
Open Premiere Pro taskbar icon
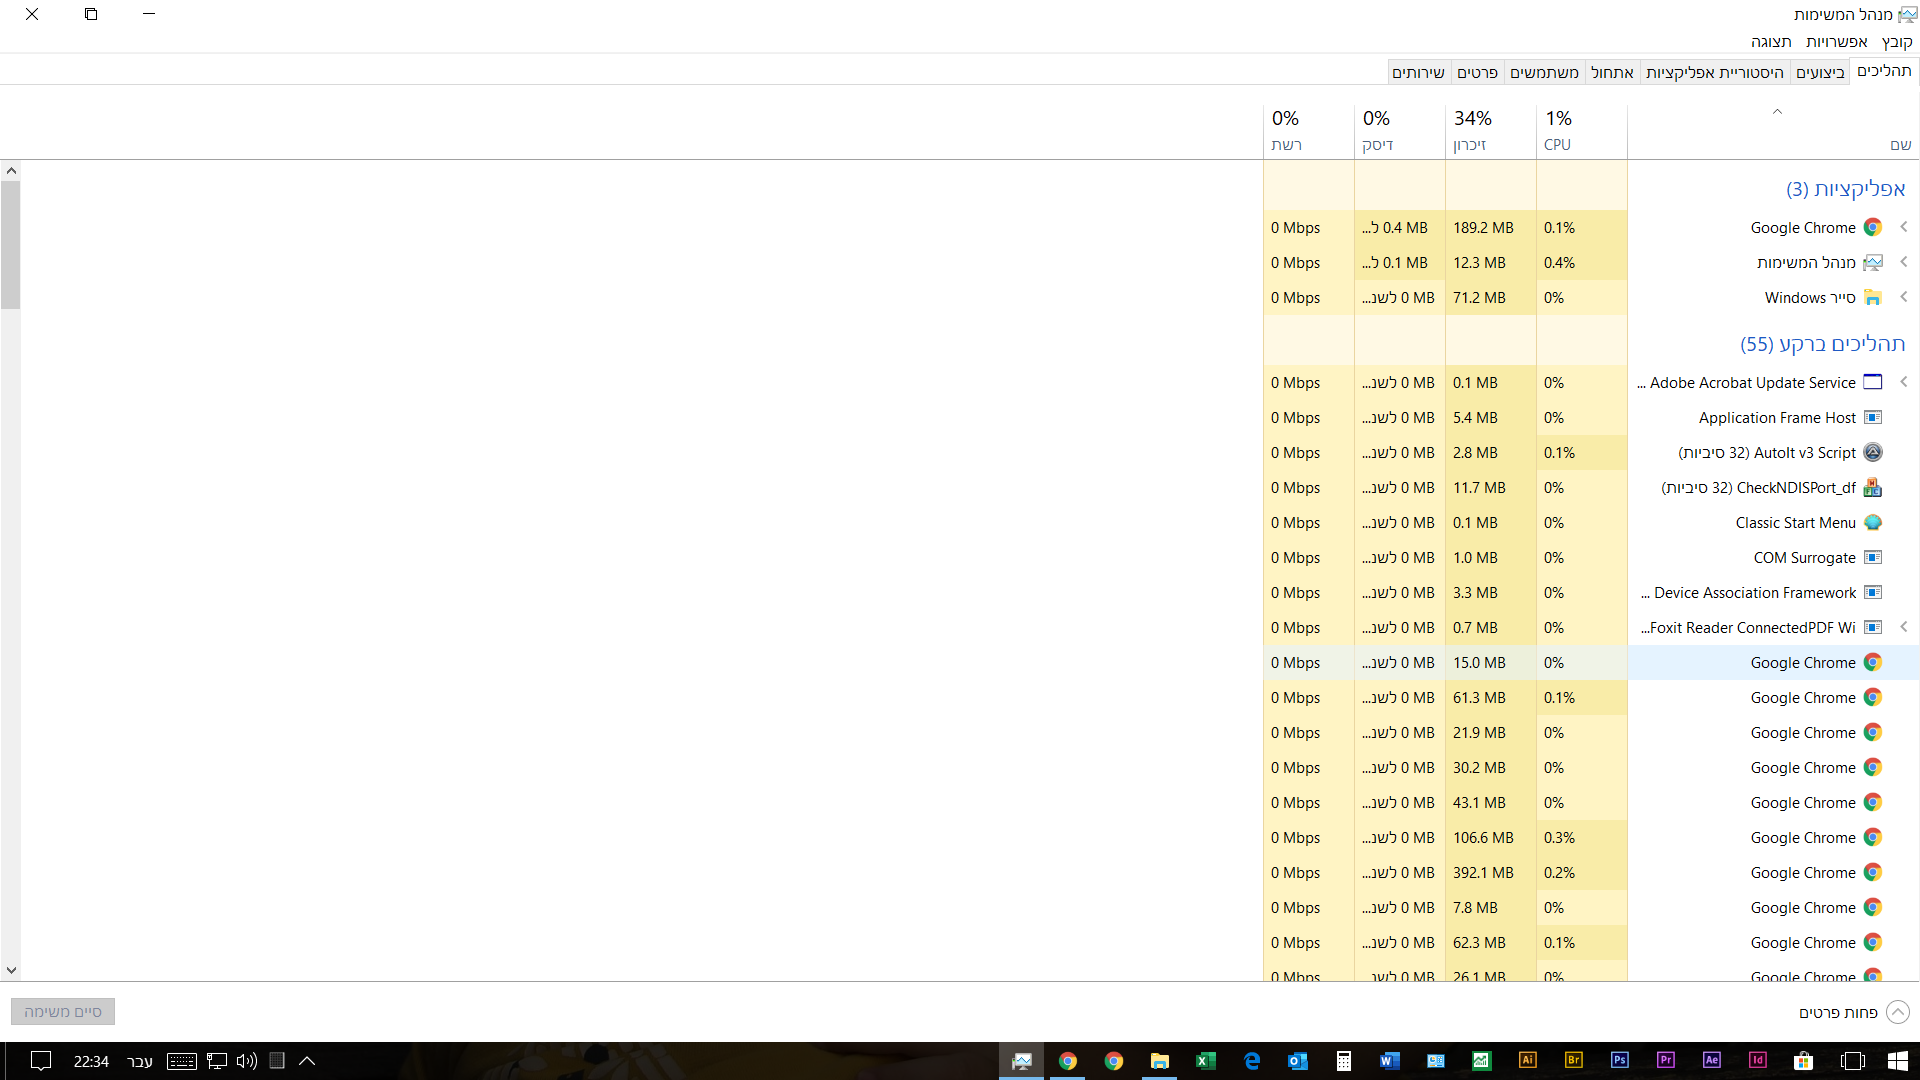tap(1666, 1061)
